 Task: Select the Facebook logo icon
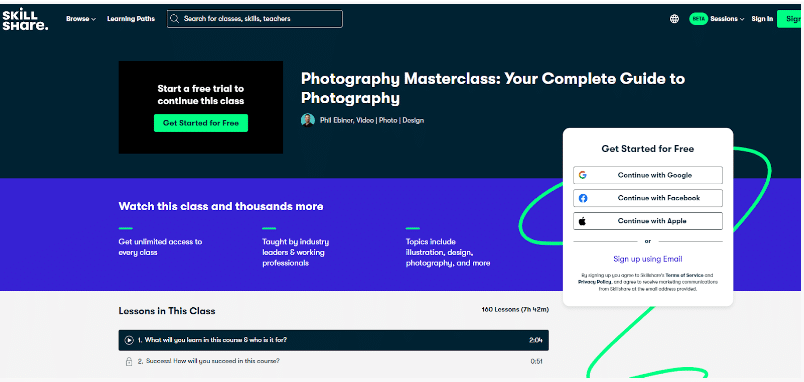[x=582, y=198]
